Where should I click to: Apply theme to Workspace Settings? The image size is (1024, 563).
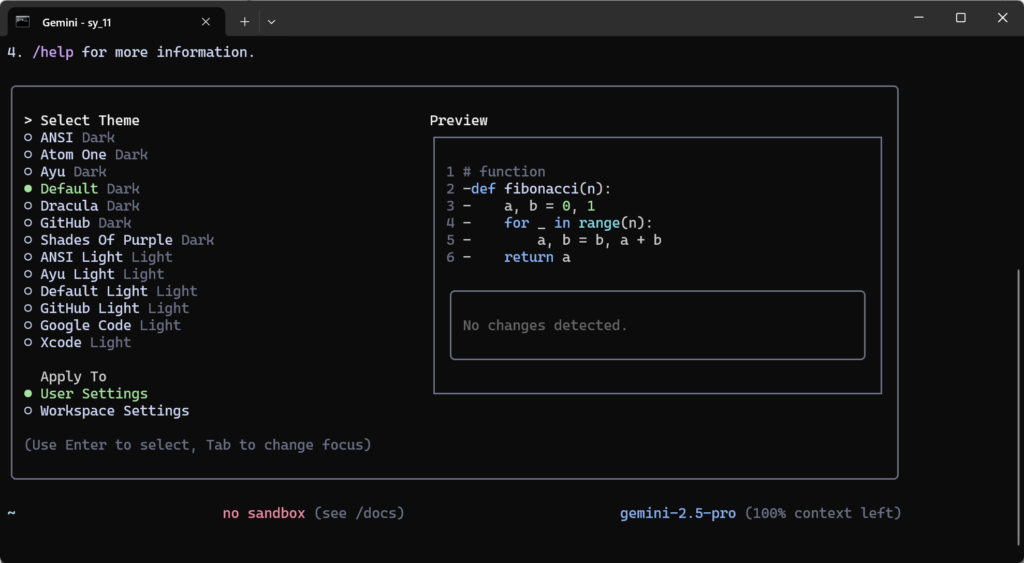114,411
